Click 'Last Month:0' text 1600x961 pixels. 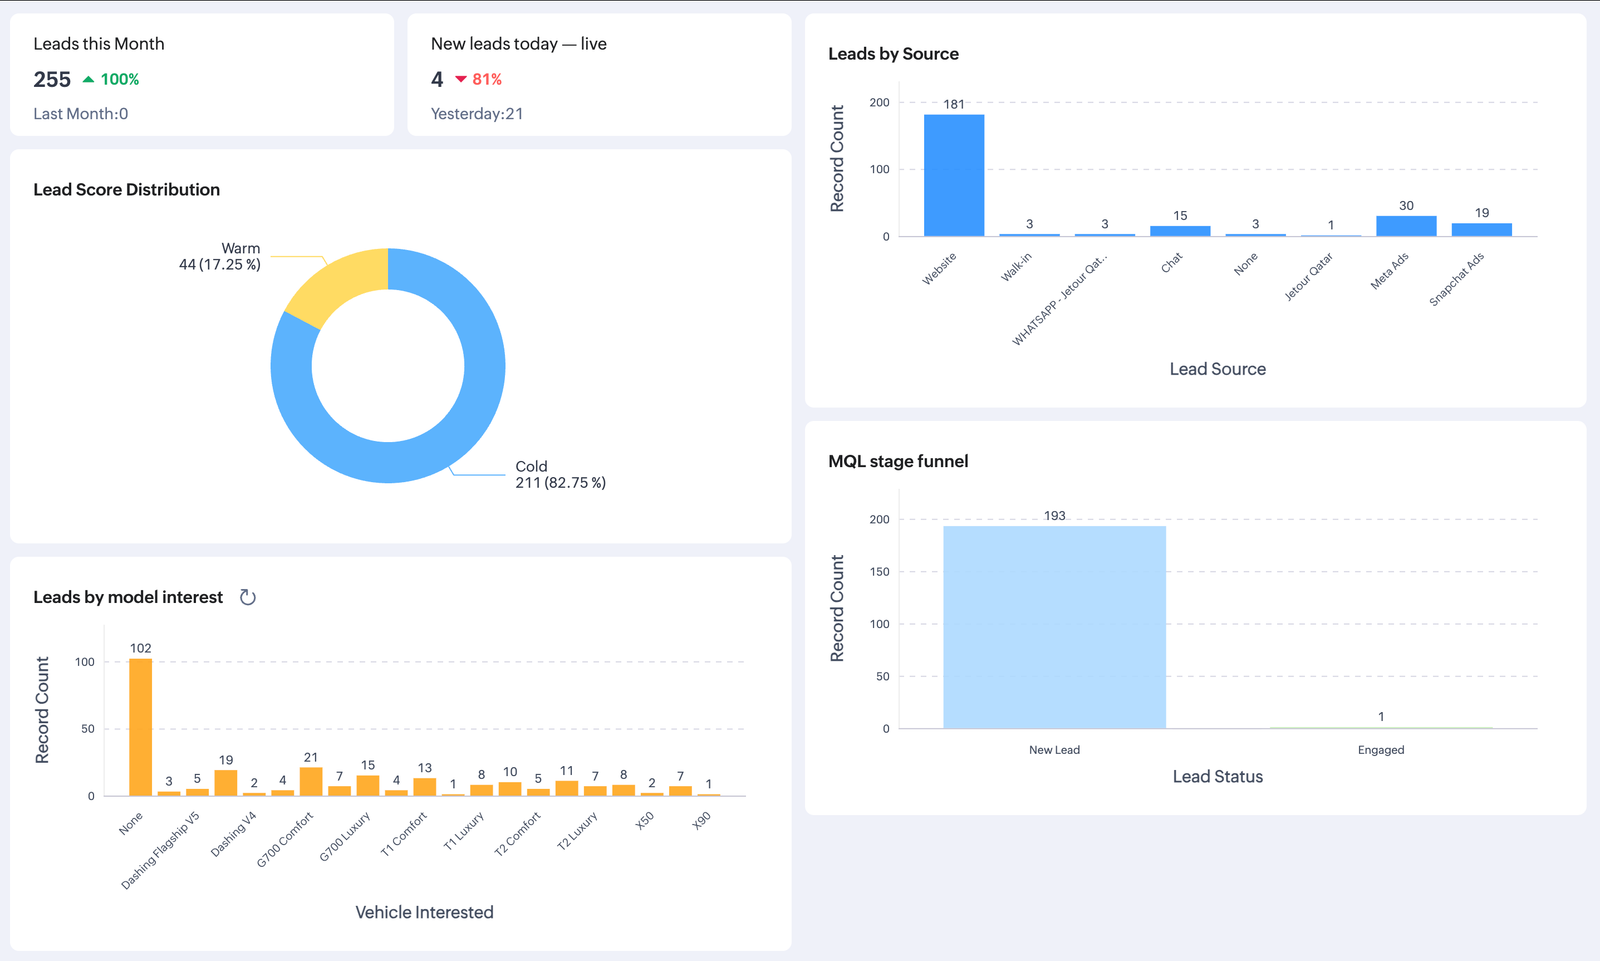81,114
